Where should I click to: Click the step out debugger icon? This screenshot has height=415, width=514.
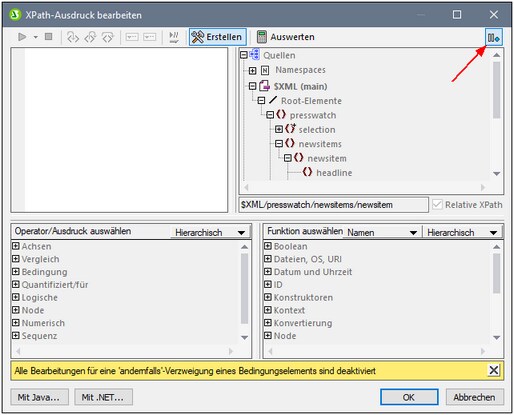coord(90,37)
